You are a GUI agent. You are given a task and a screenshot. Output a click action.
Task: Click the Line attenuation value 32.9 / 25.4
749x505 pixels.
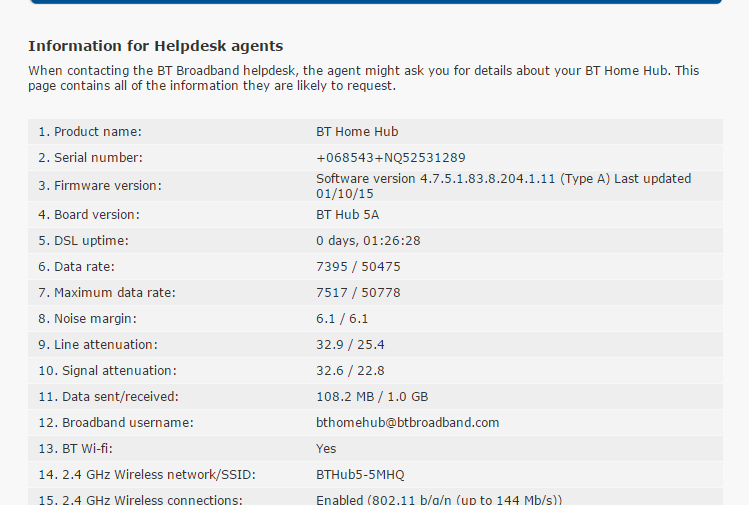tap(350, 344)
